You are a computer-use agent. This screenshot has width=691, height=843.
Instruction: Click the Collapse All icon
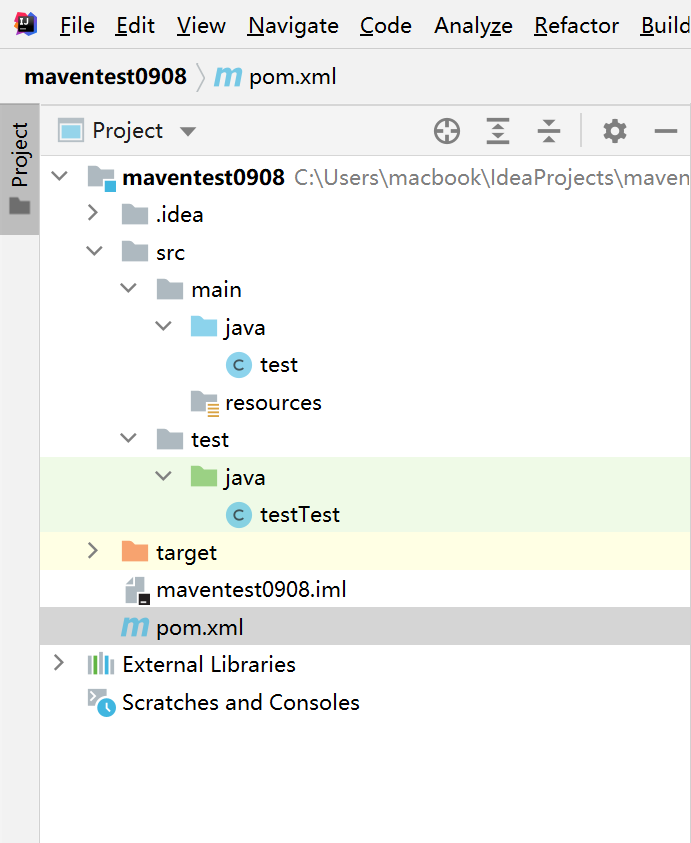548,131
